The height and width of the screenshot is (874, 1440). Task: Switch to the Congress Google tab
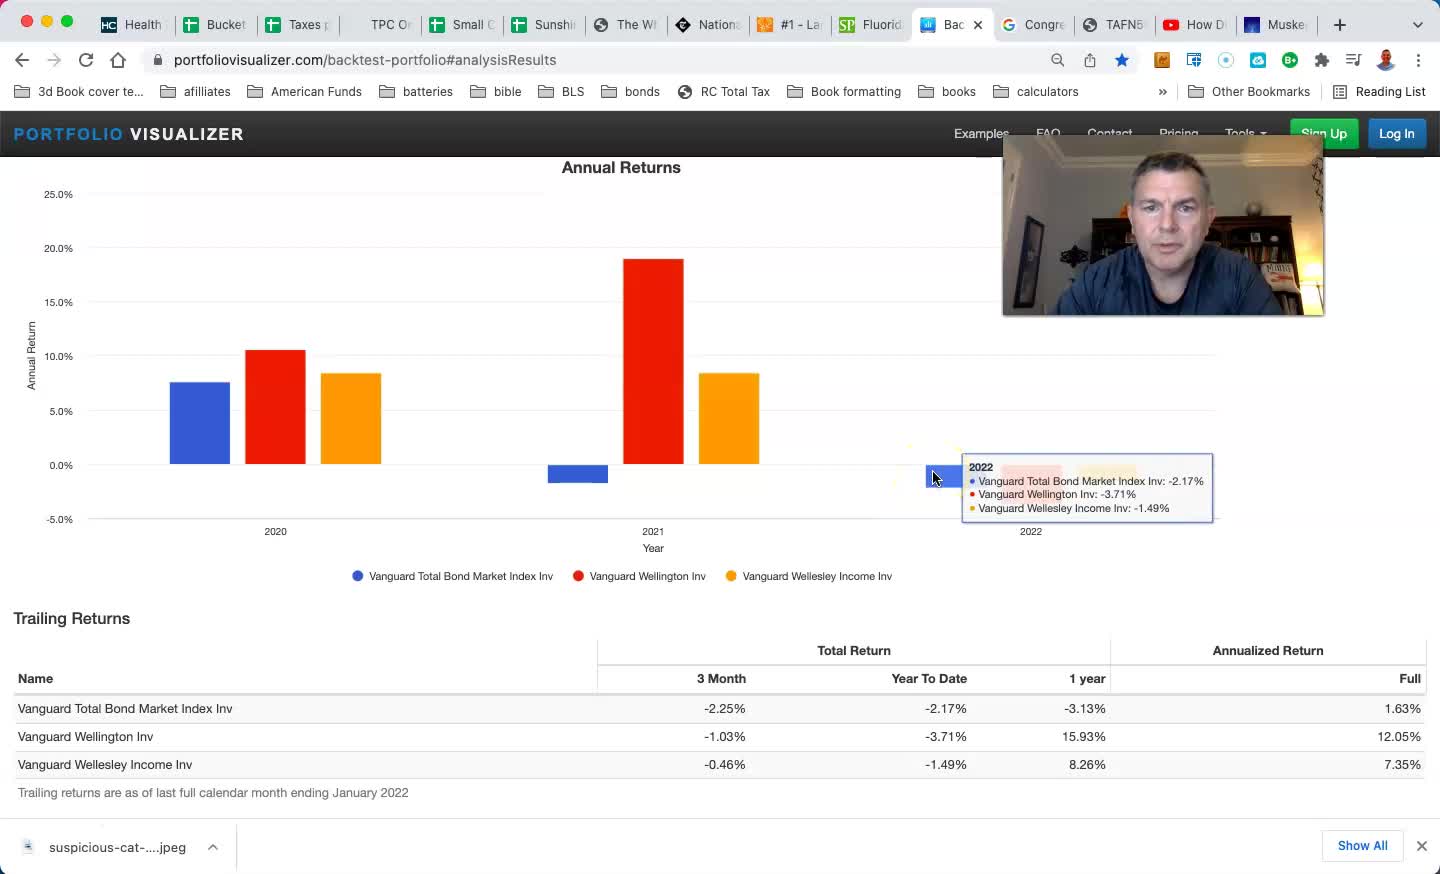[x=1035, y=25]
